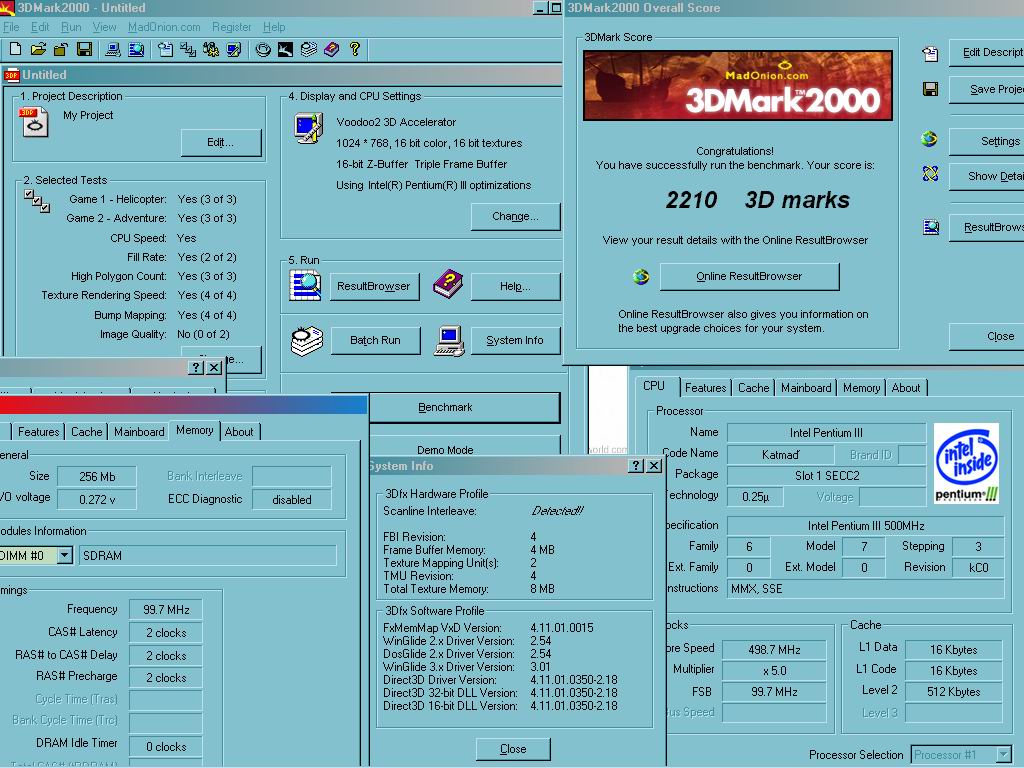Click the help question button on System Info titlebar

[635, 466]
